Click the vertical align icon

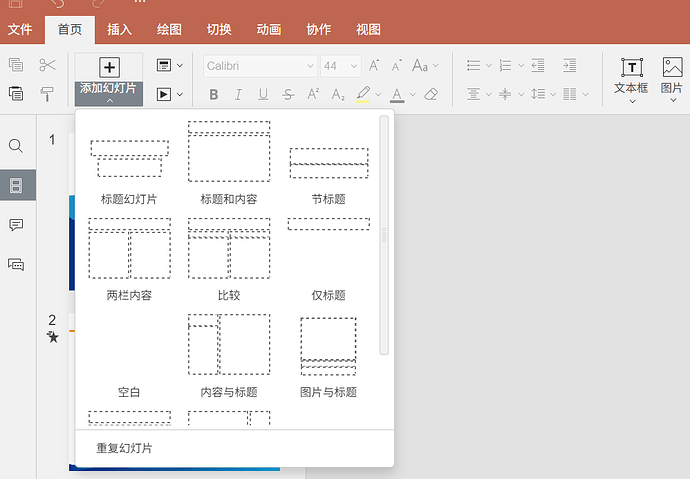(x=506, y=94)
